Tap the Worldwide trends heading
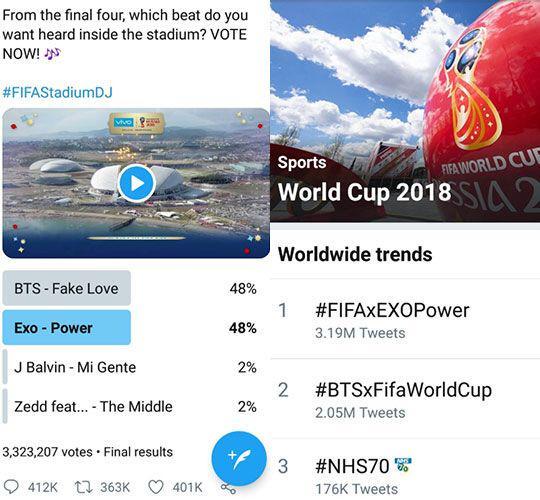Screen dimensions: 540x500 click(355, 254)
